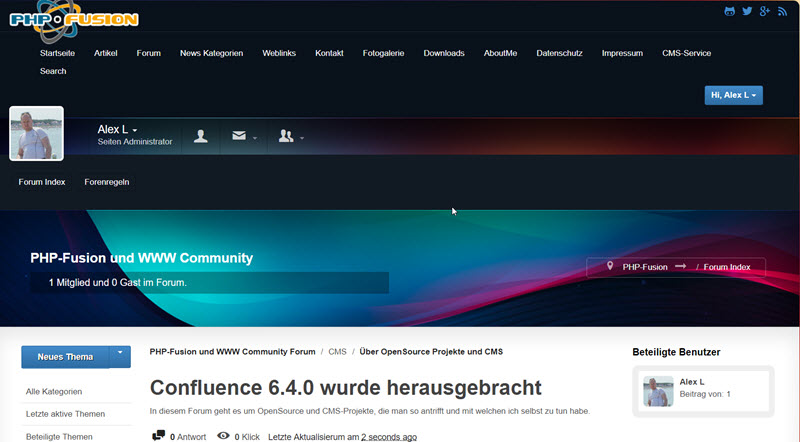Open Über OpenSource Projekte und CMS breadcrumb

[431, 352]
